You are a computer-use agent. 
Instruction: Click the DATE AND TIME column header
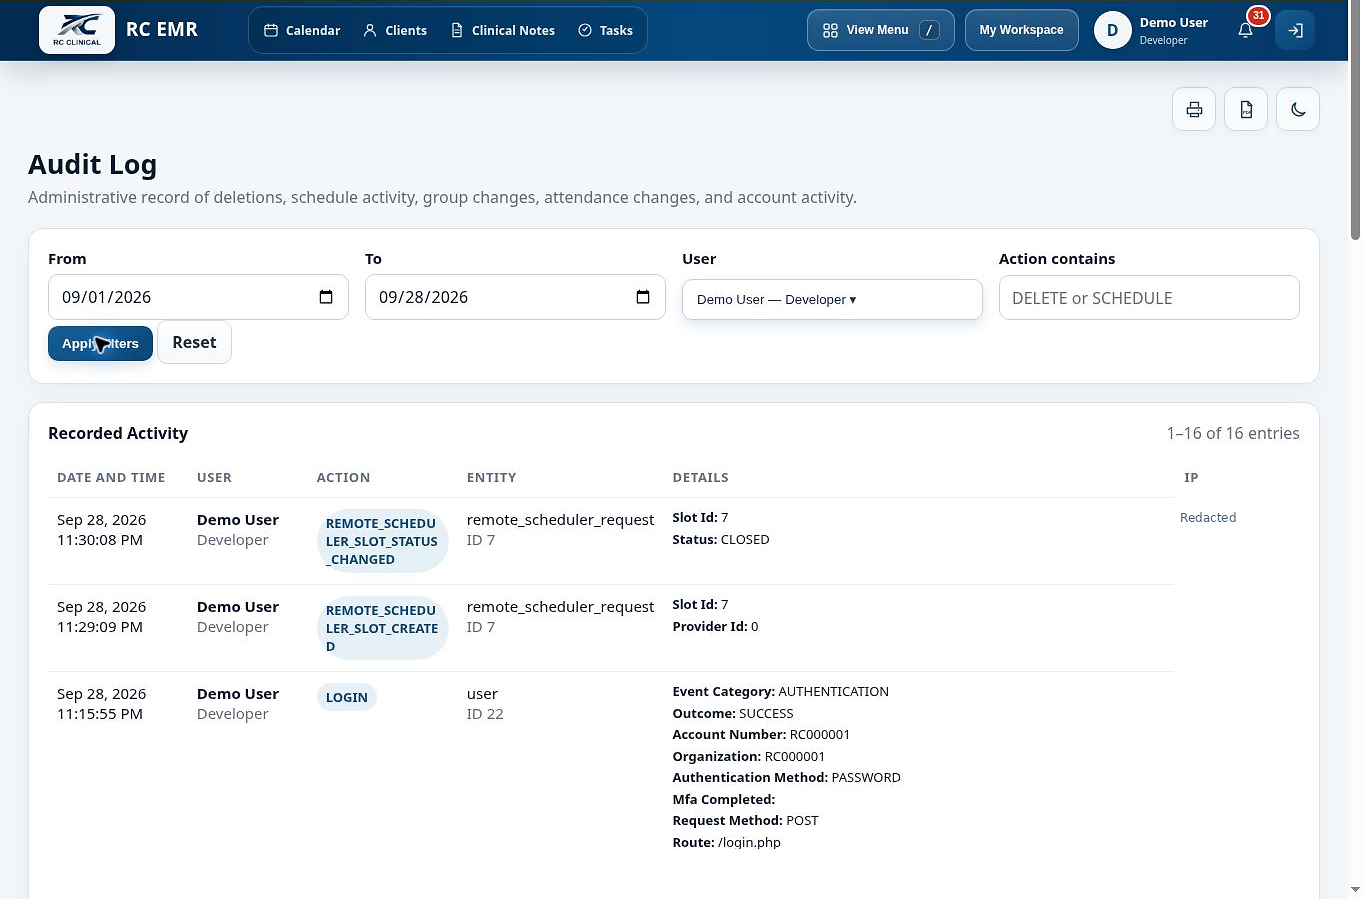point(111,477)
